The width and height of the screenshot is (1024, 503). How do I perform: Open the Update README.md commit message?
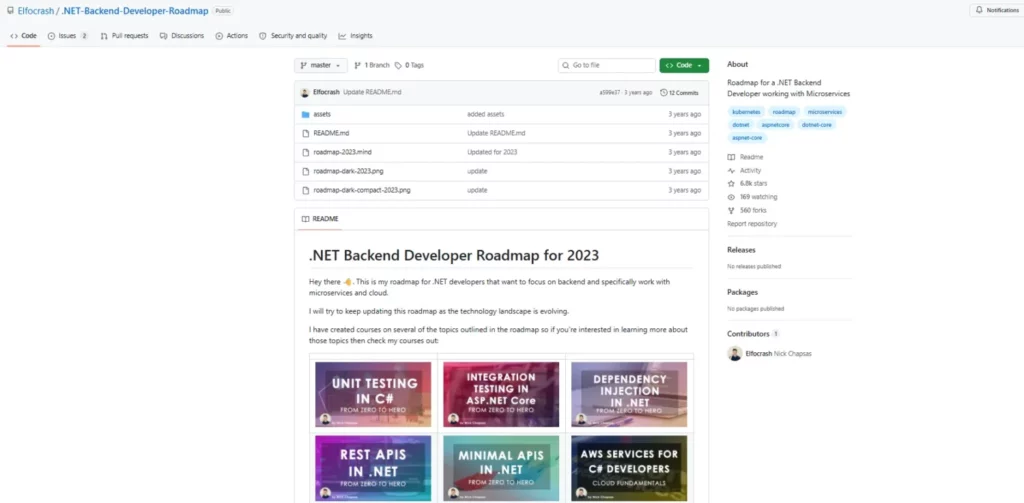click(372, 93)
